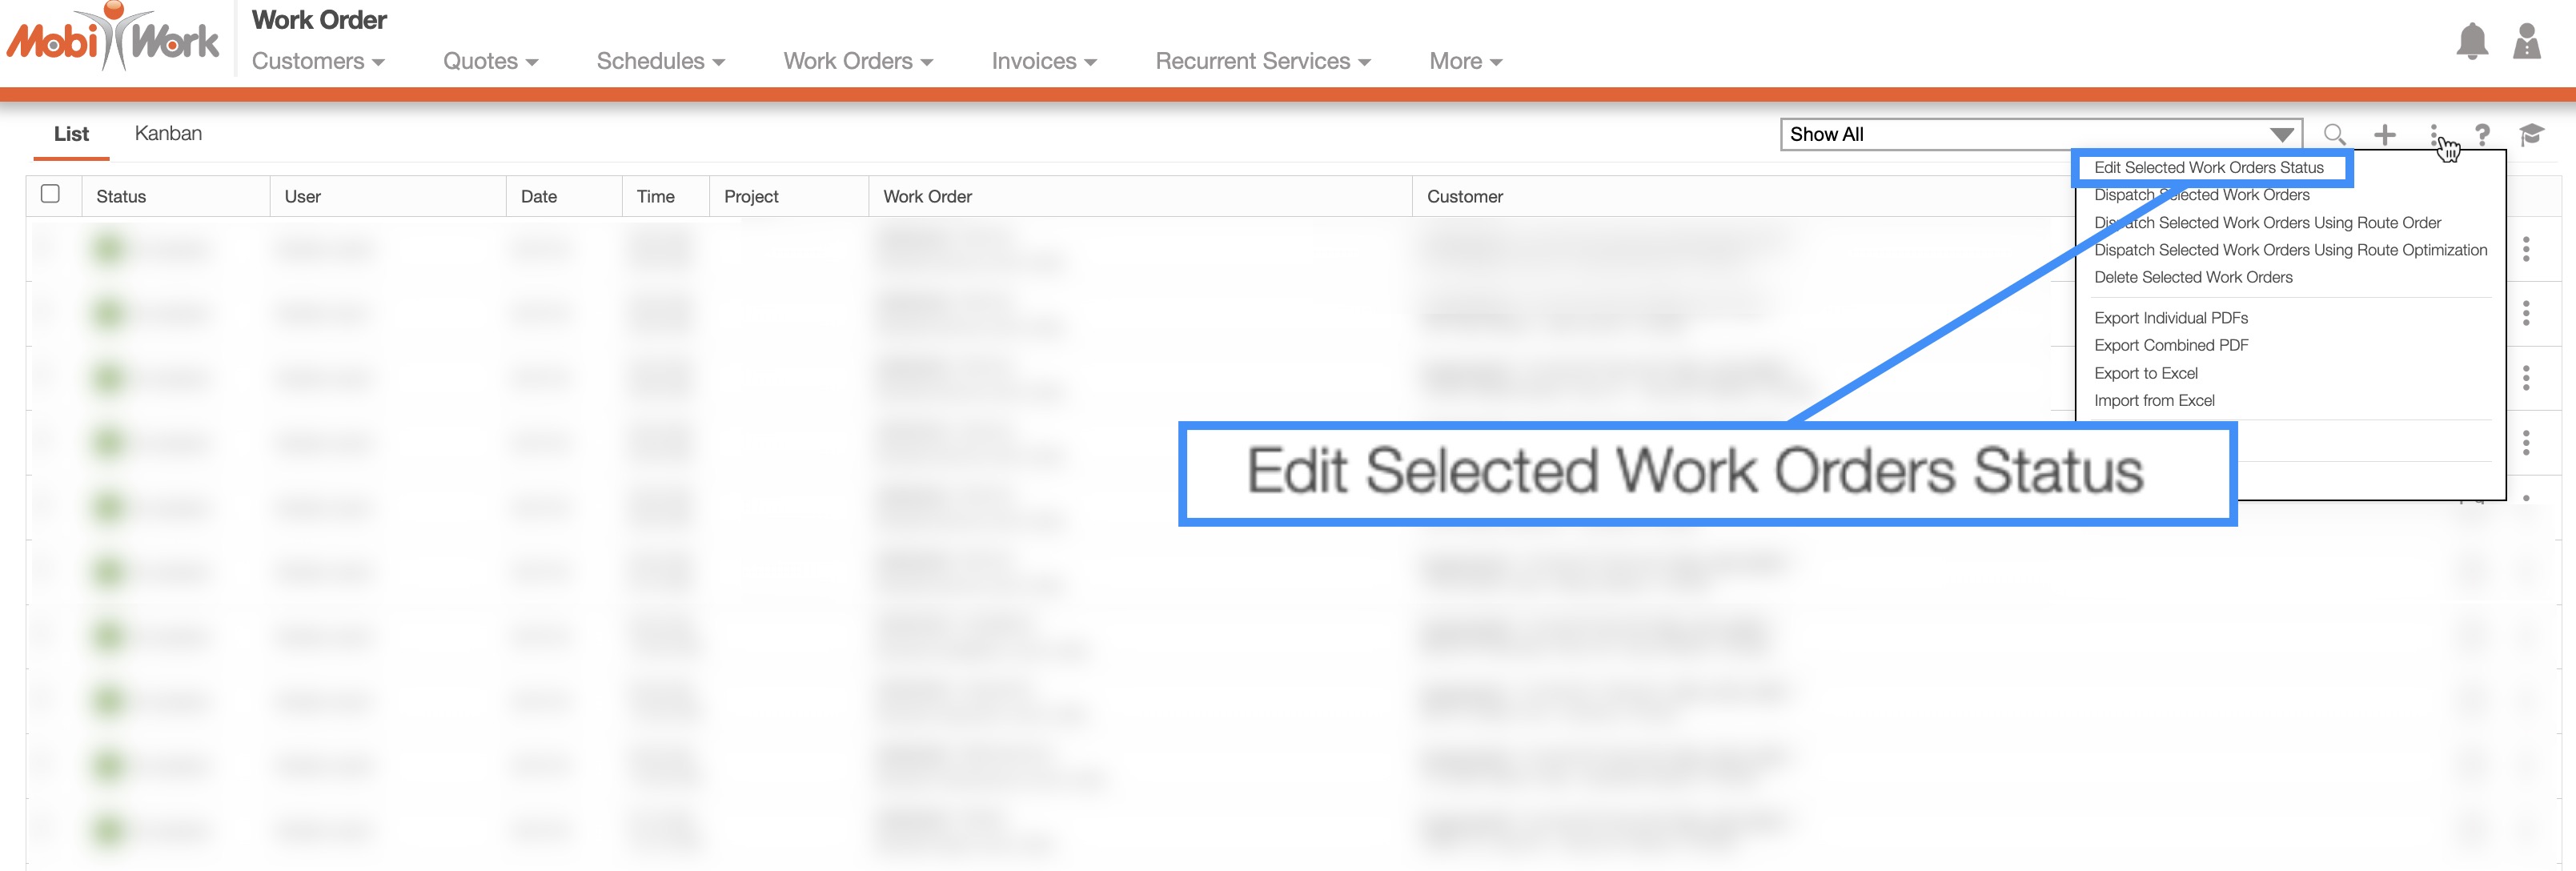Click the search magnifier icon
The height and width of the screenshot is (871, 2576).
pos(2334,134)
